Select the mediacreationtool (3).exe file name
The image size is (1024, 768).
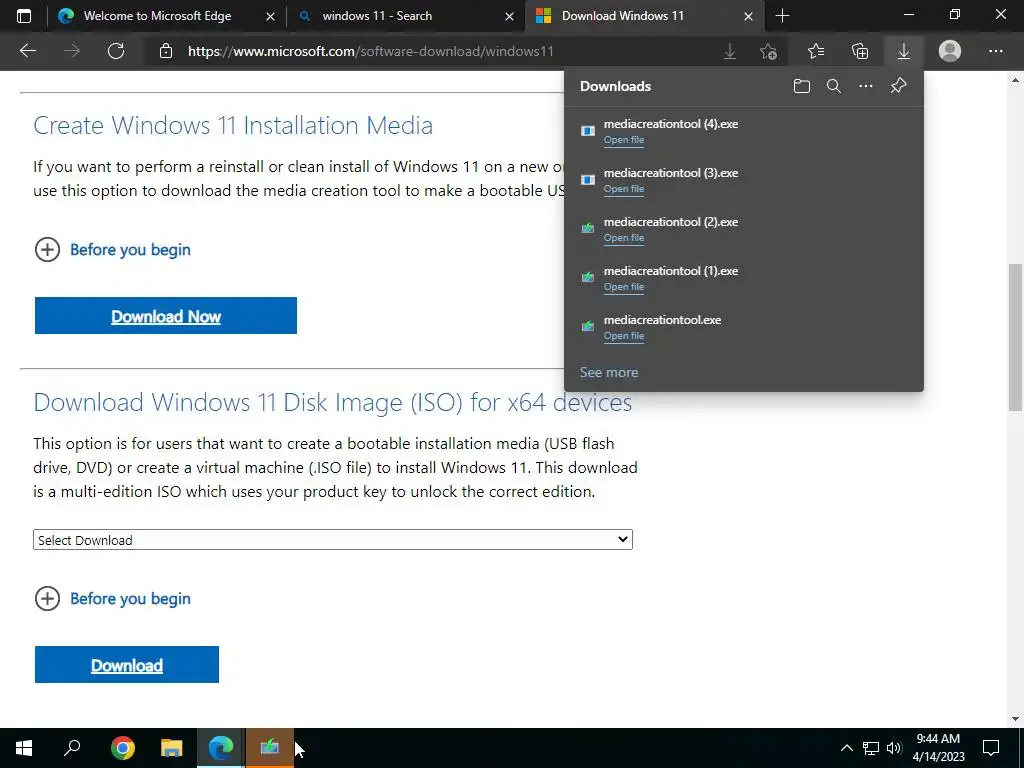[x=671, y=173]
